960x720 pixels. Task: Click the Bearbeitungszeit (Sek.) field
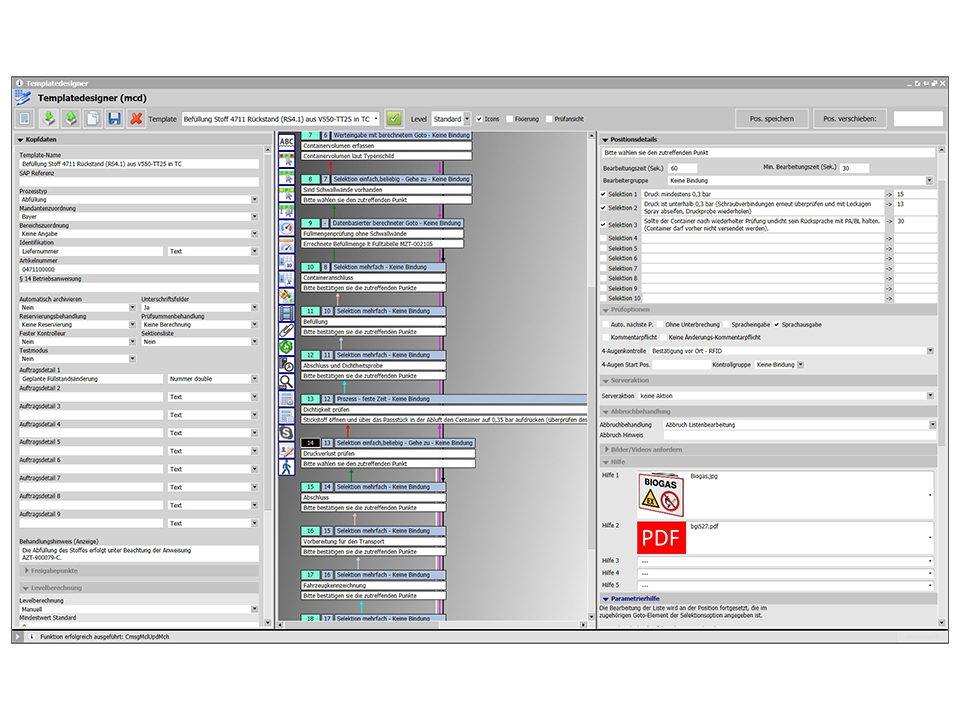(683, 168)
